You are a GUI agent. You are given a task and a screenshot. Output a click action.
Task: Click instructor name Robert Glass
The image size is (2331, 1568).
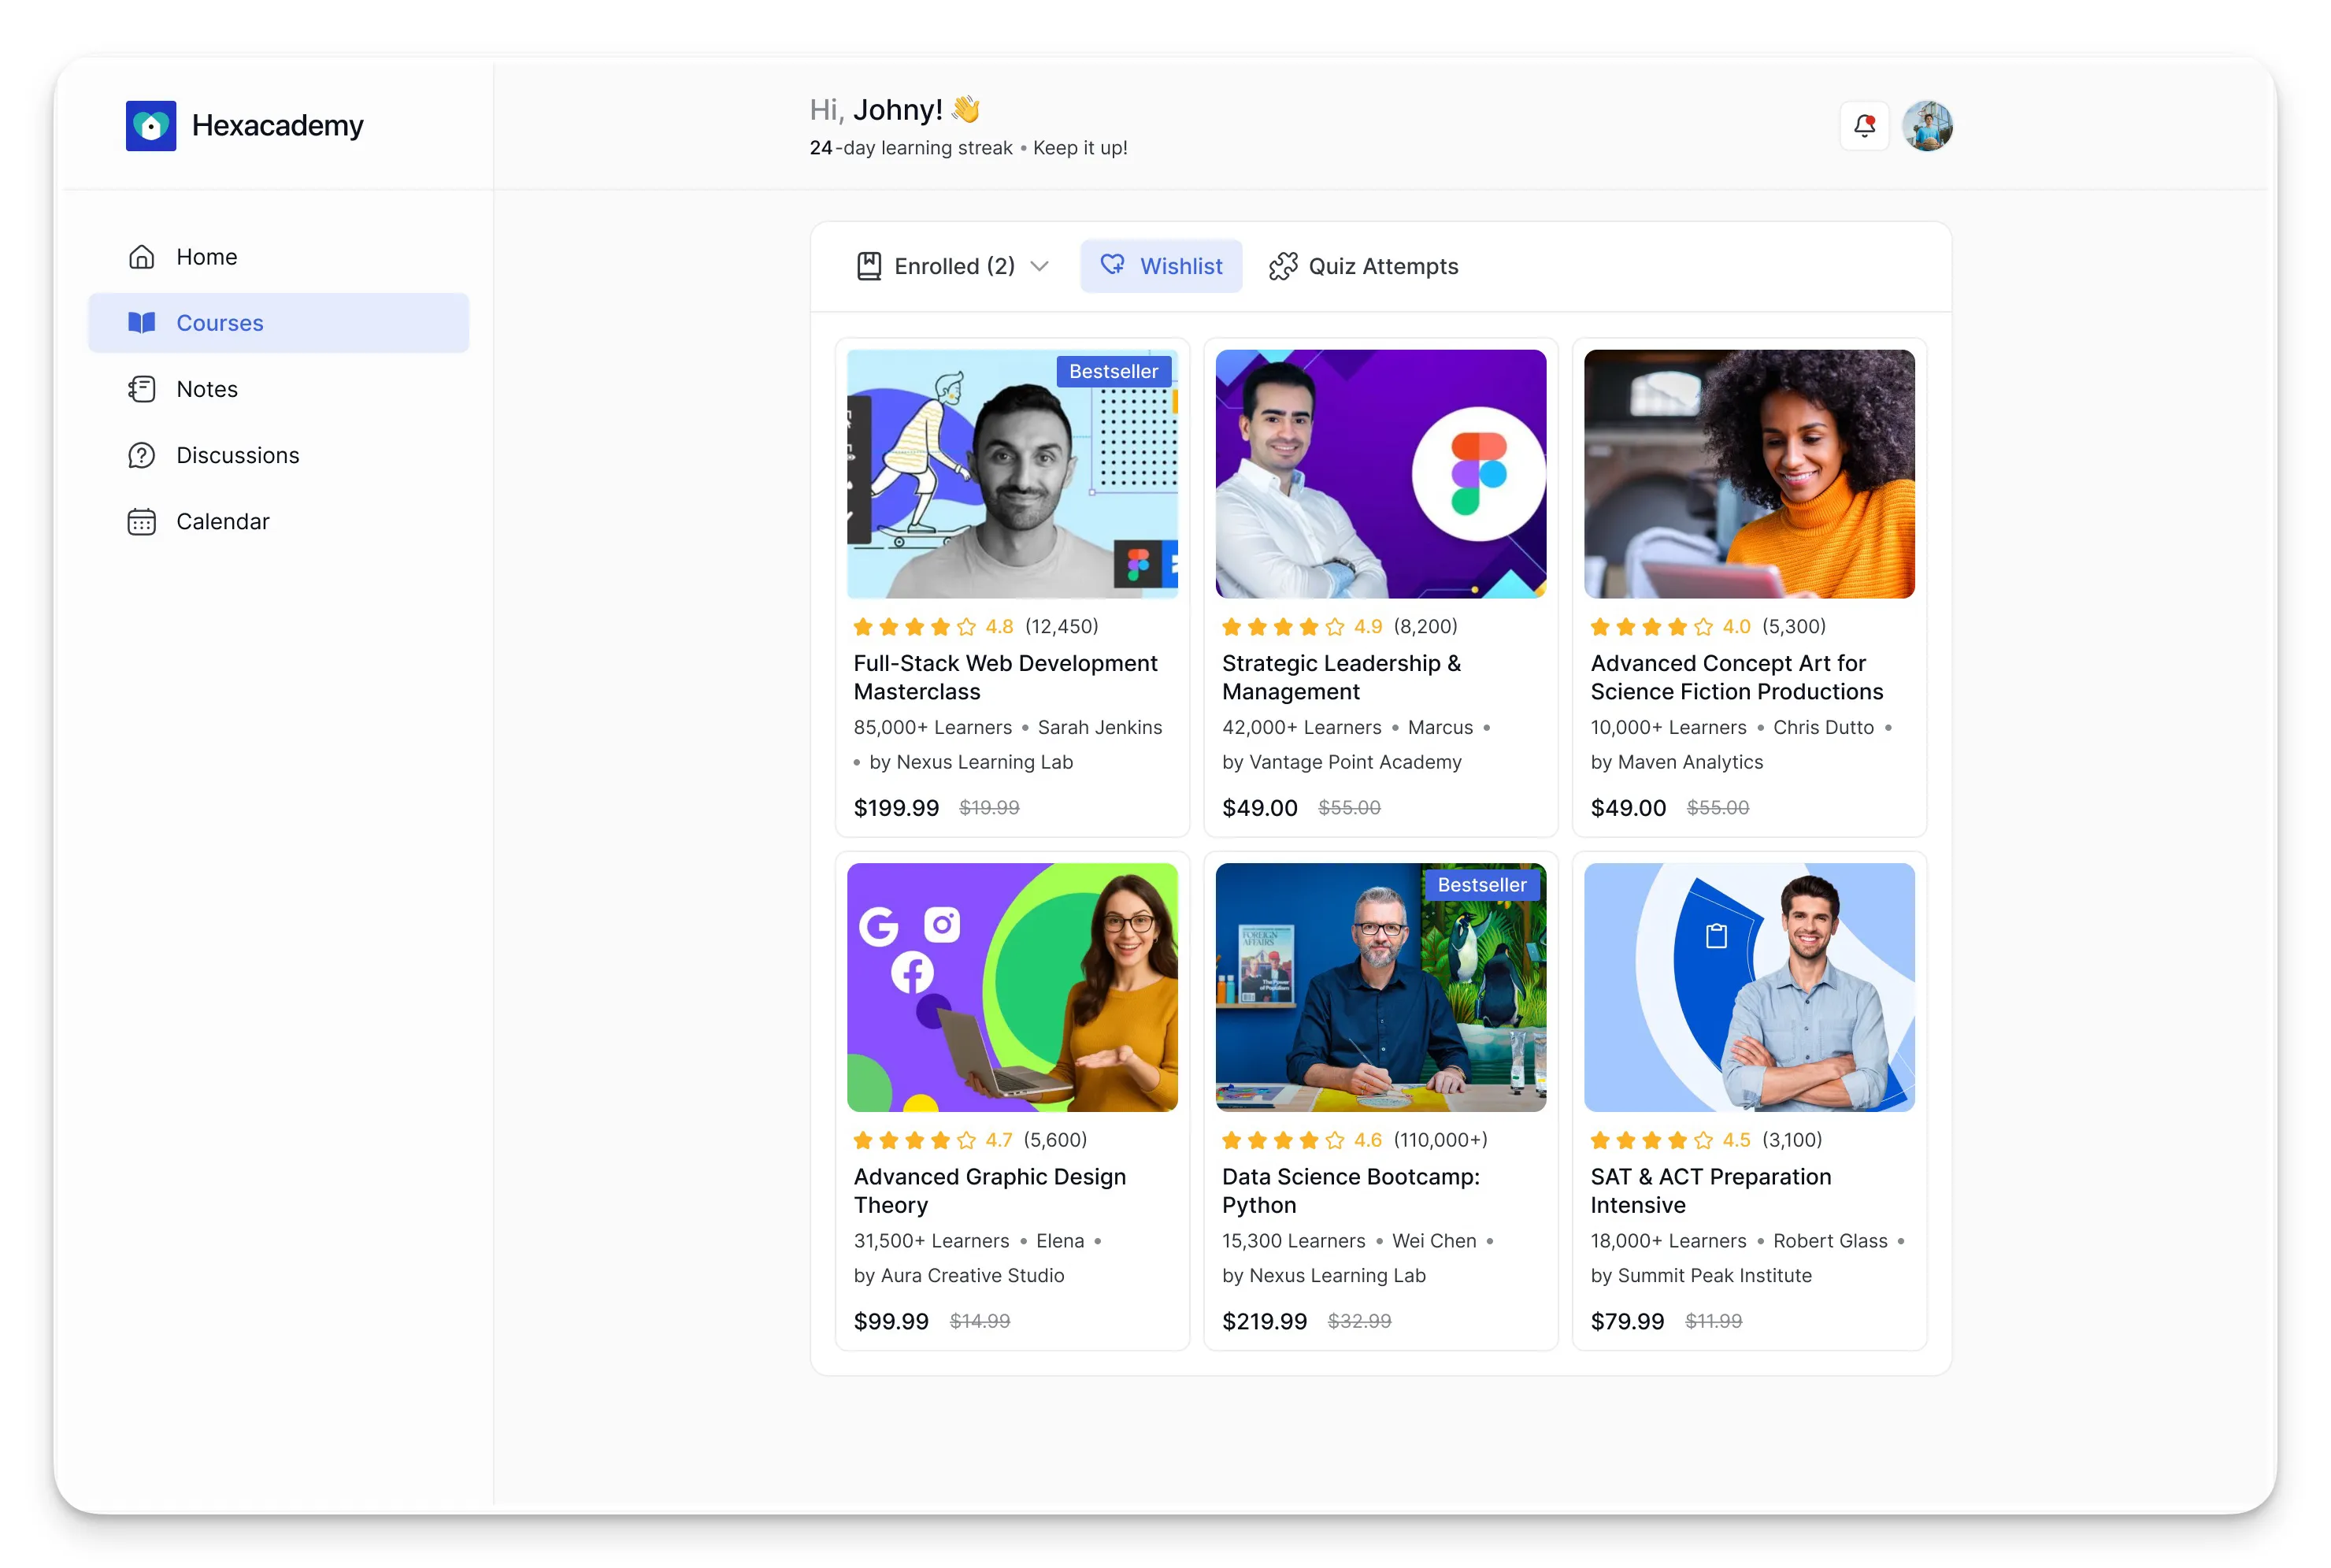tap(1830, 1241)
